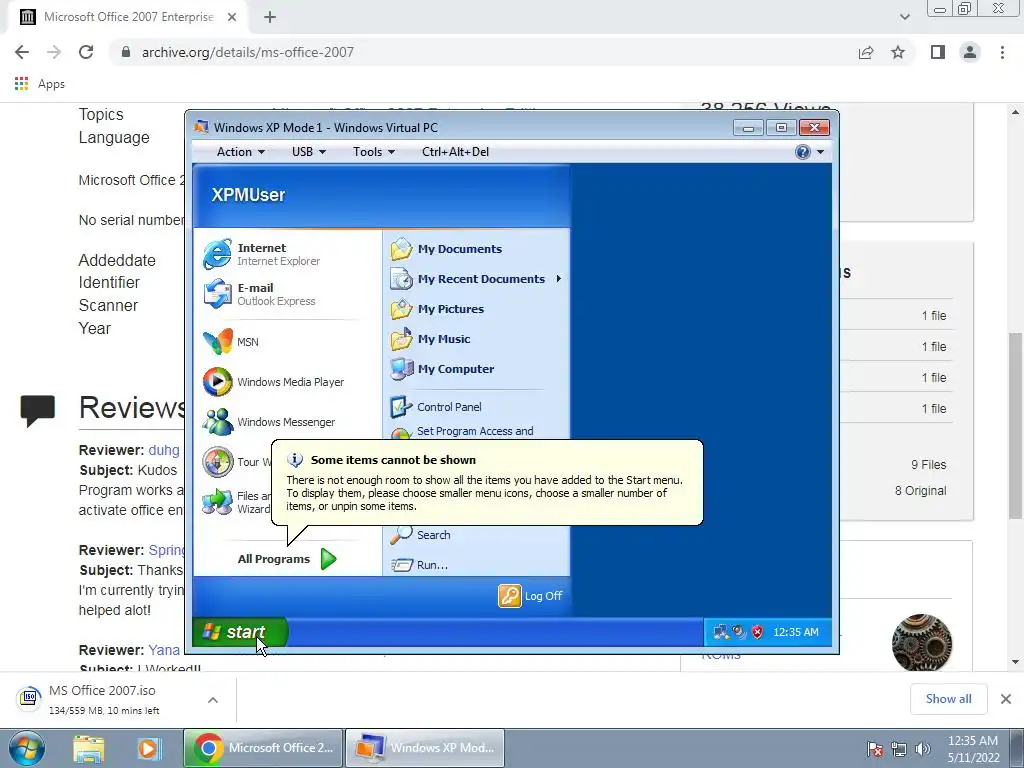Click the archive.org address bar
This screenshot has height=768, width=1024.
click(483, 52)
